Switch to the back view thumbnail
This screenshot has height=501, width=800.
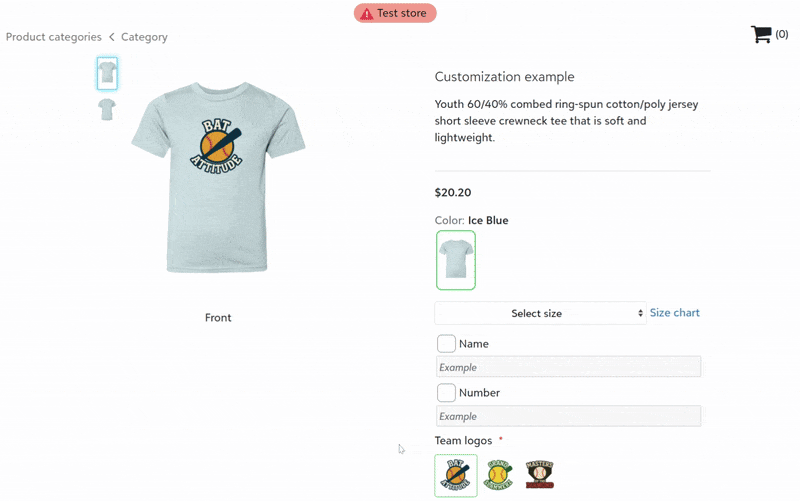[x=107, y=109]
